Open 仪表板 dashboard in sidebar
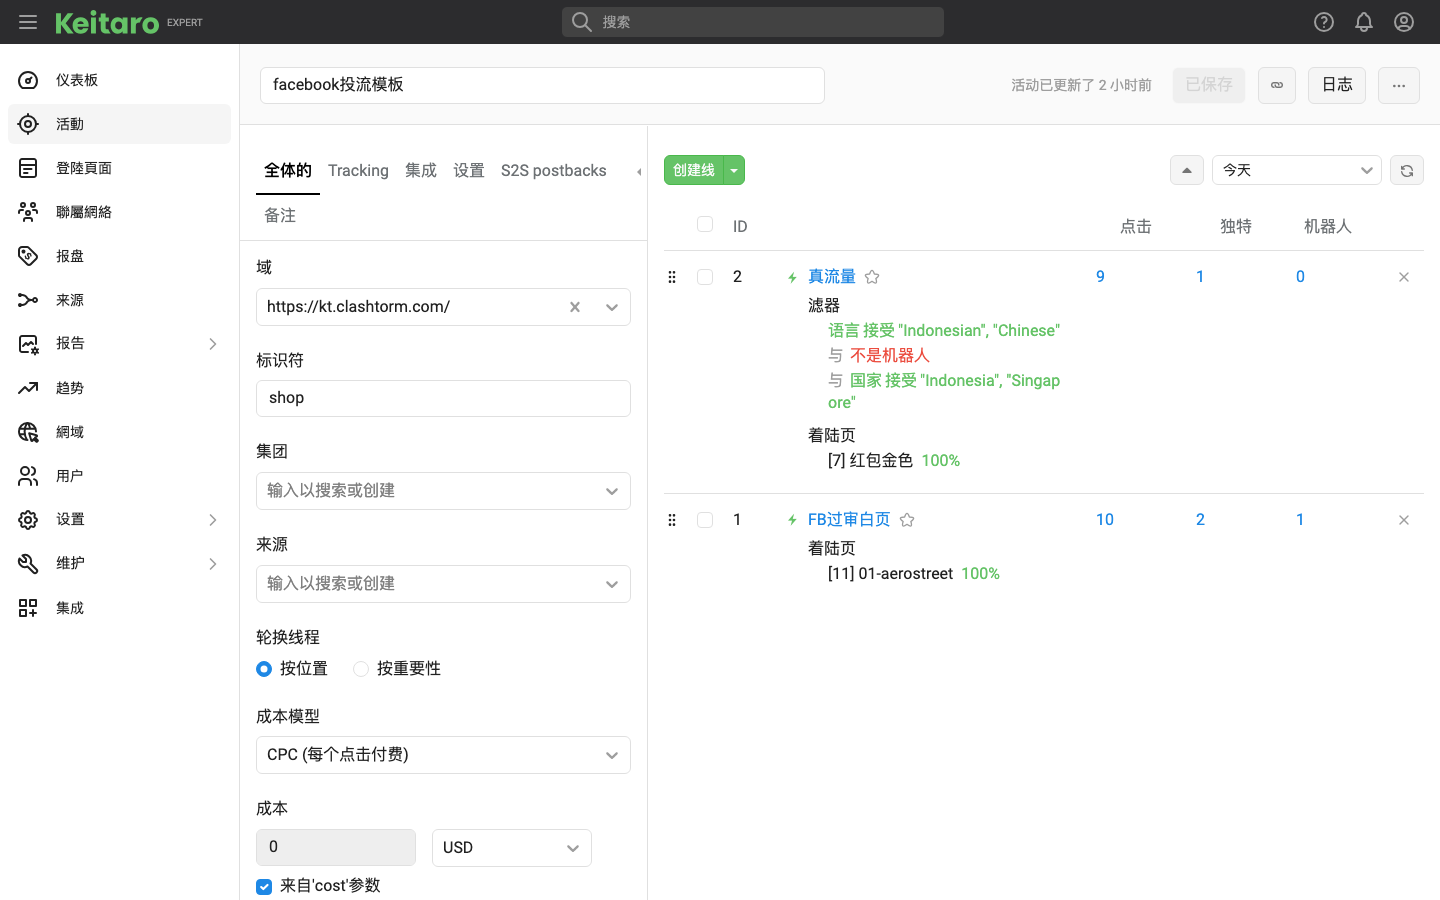 tap(119, 80)
